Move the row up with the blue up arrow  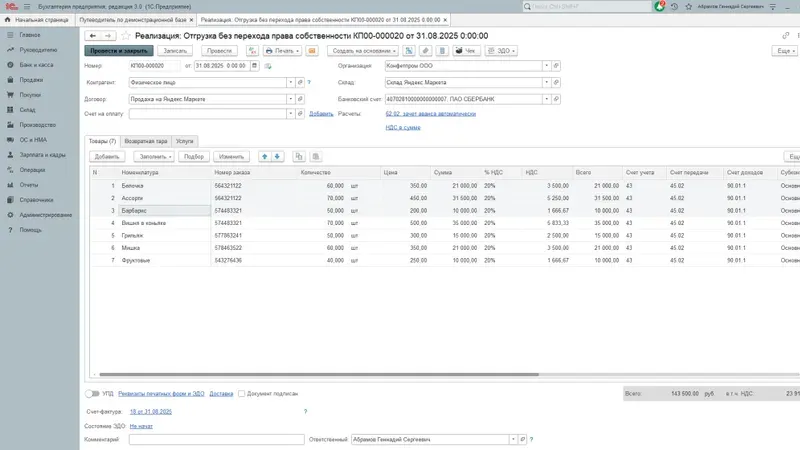264,157
